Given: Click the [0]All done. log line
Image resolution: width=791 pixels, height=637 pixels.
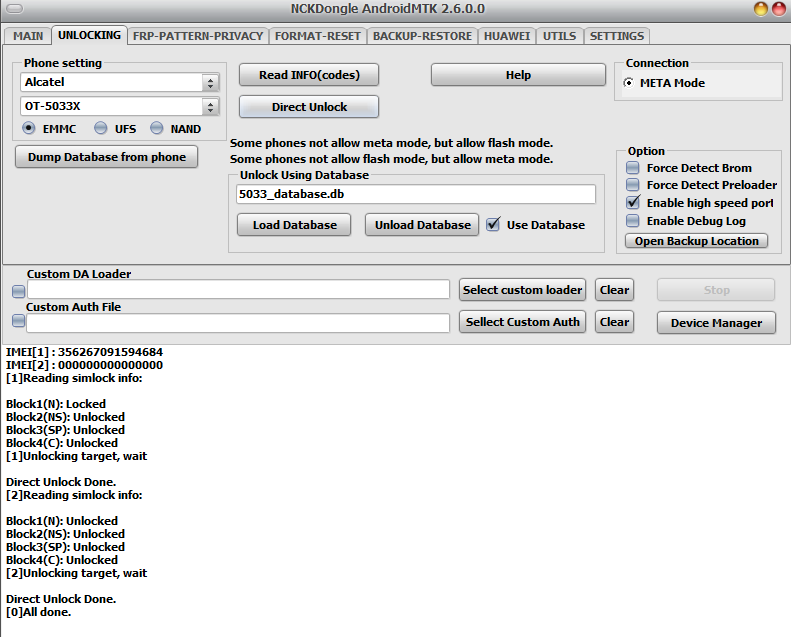Looking at the screenshot, I should 38,612.
